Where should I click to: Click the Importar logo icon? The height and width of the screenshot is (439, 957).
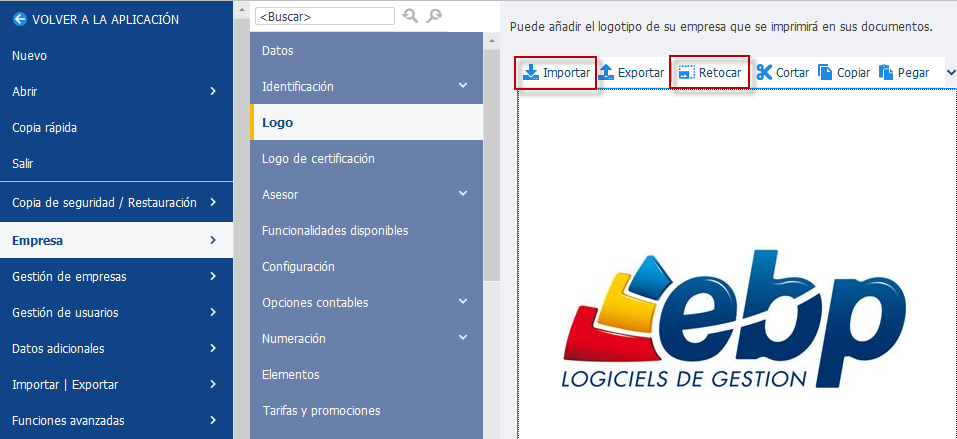(531, 73)
